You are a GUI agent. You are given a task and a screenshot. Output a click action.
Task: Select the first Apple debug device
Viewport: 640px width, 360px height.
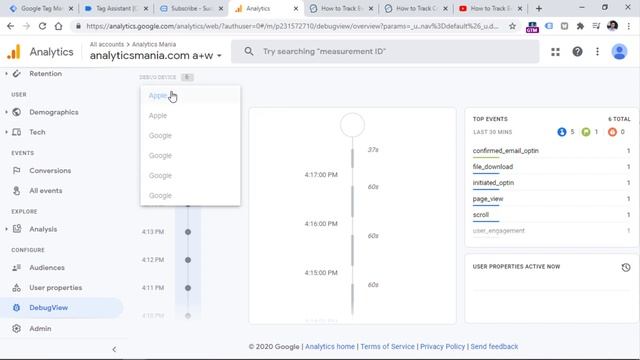[190, 96]
